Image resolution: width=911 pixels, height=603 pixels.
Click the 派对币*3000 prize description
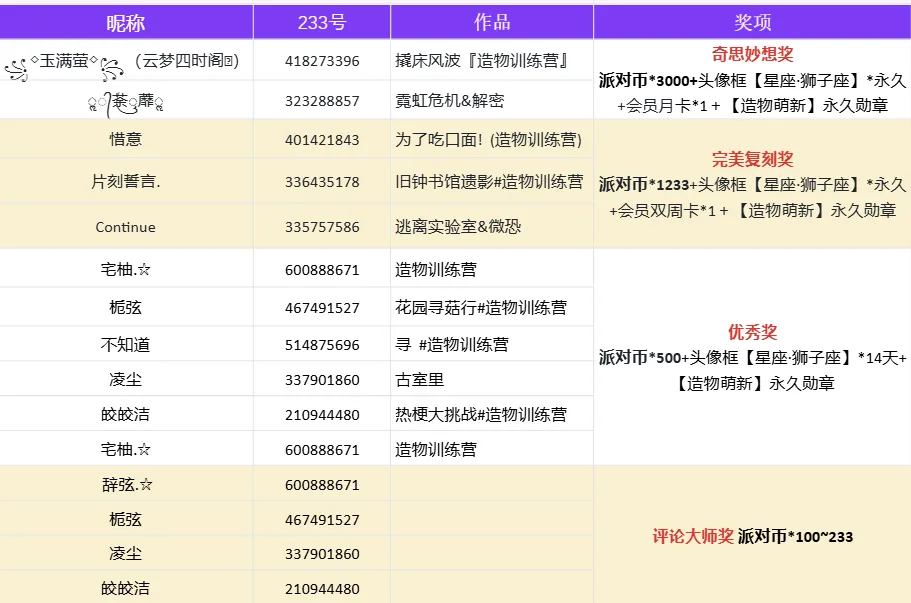(x=752, y=93)
